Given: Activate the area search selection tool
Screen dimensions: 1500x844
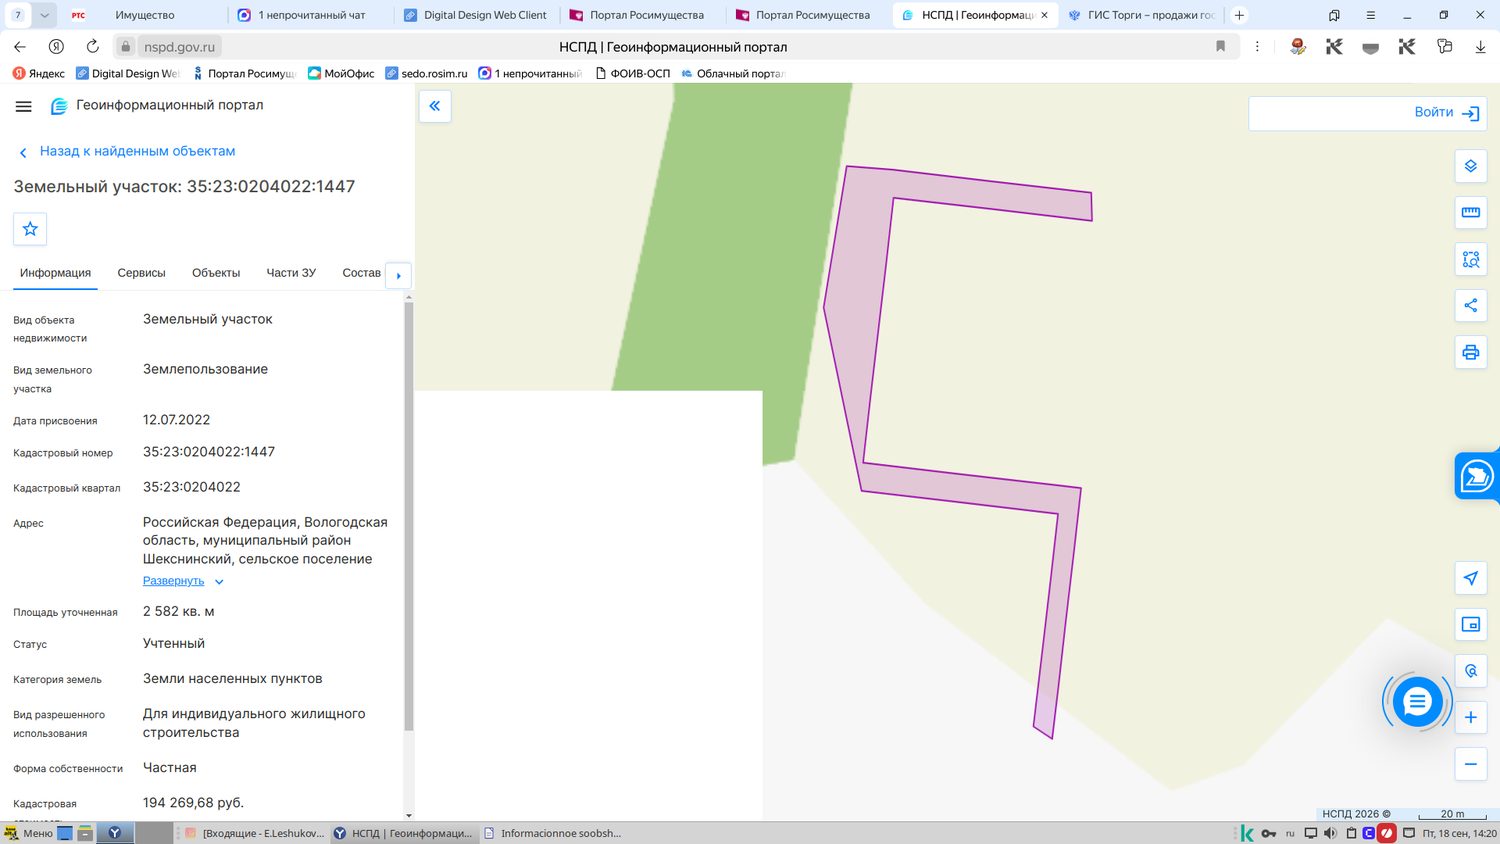Looking at the screenshot, I should point(1470,259).
